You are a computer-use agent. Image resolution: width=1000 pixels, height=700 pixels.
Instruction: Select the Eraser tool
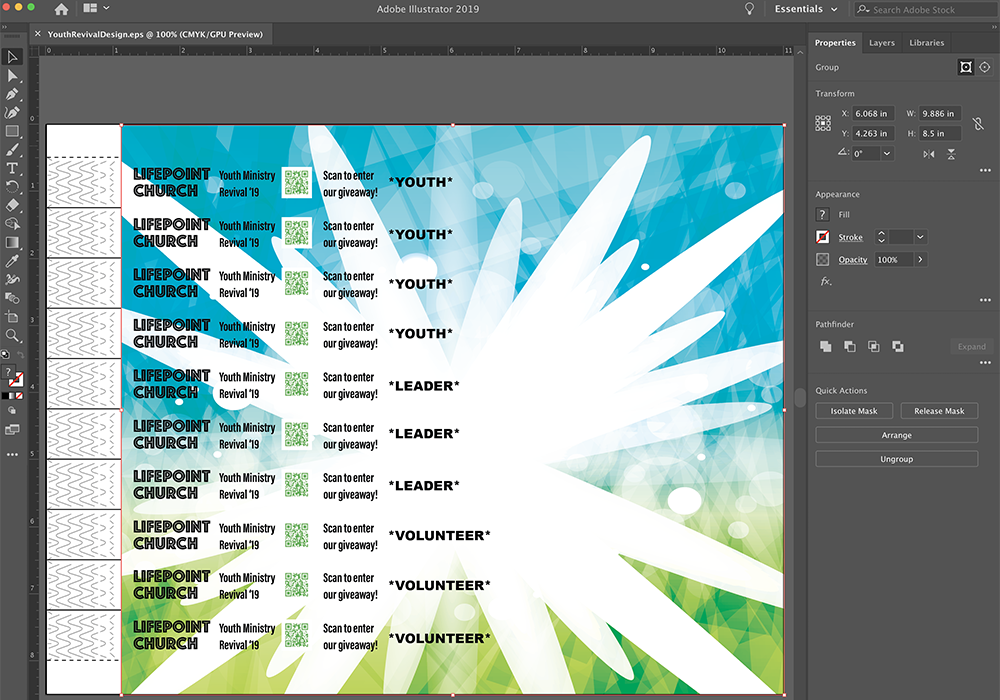12,205
